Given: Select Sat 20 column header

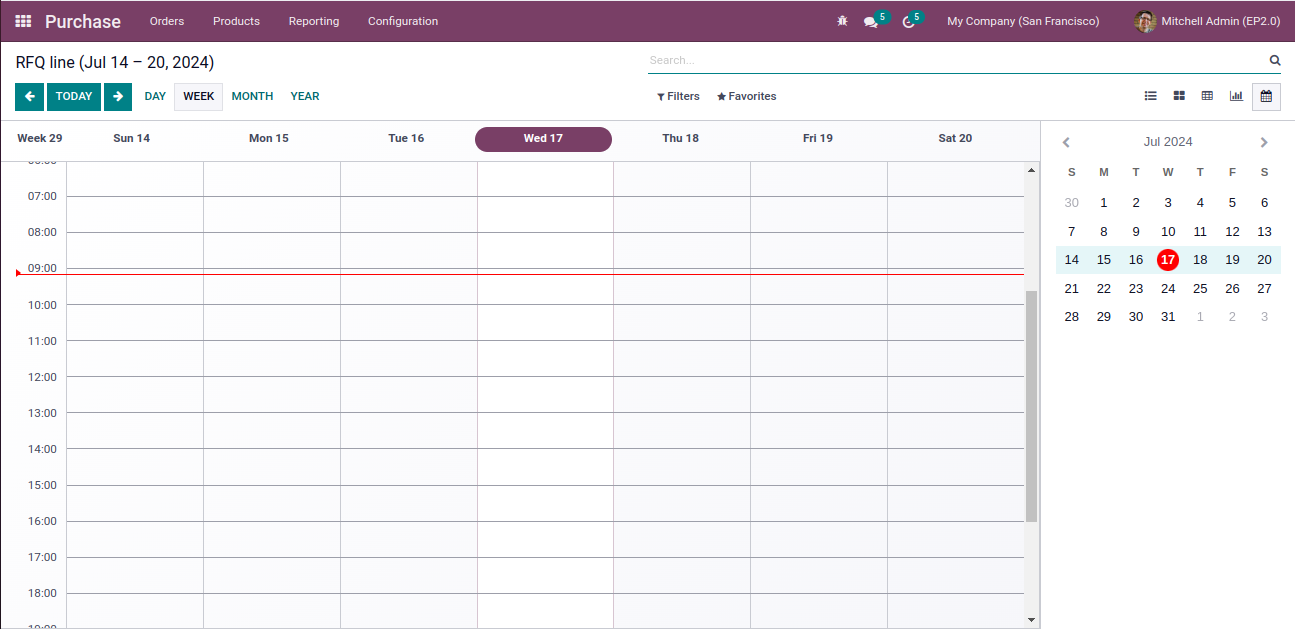Looking at the screenshot, I should point(955,139).
